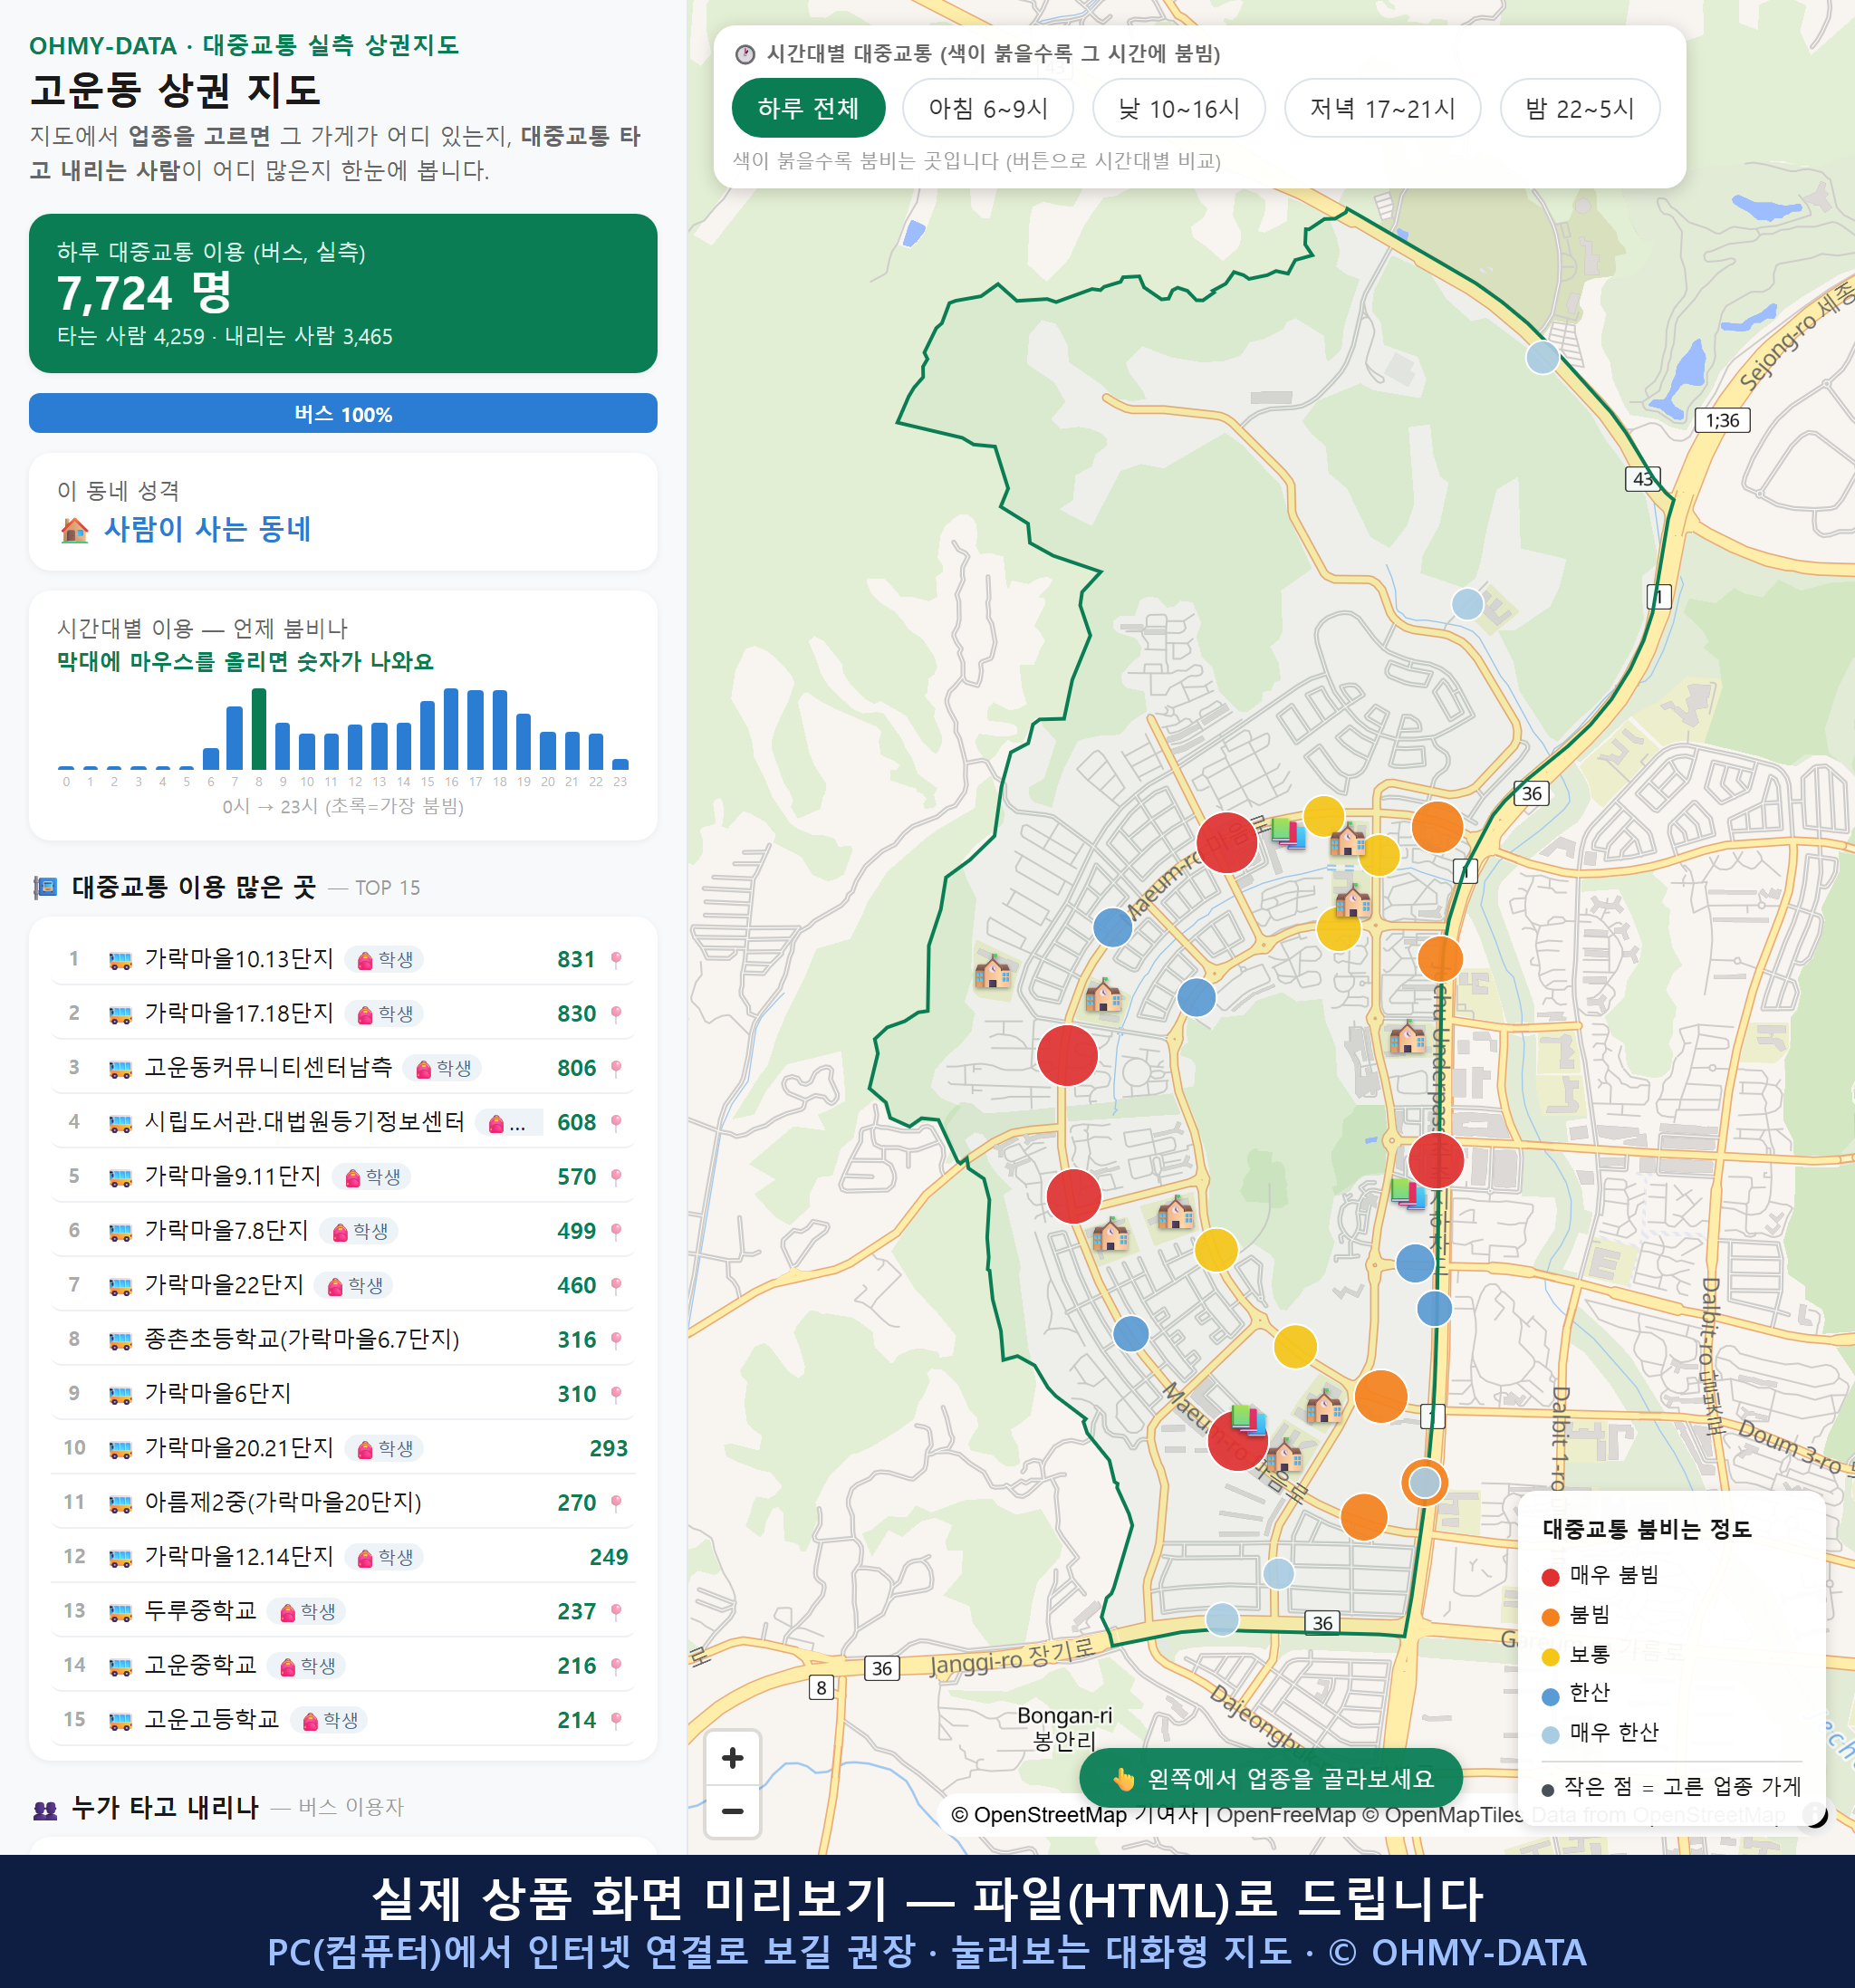
Task: Zoom out the map with minus button
Action: point(732,1811)
